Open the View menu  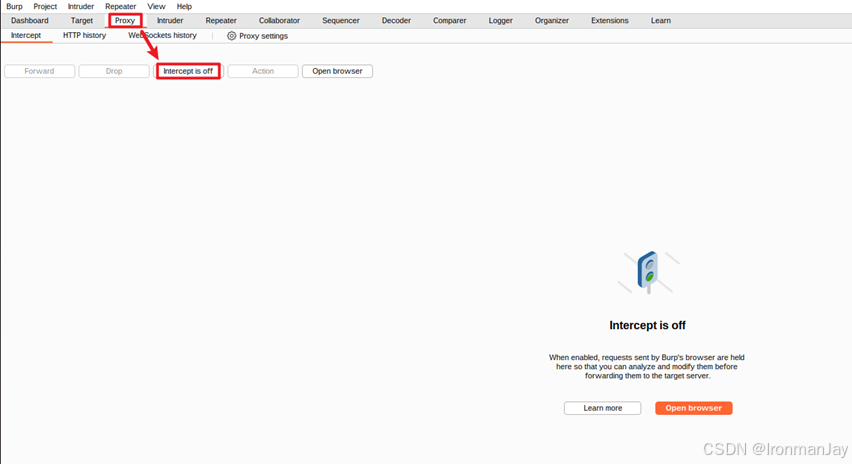156,7
